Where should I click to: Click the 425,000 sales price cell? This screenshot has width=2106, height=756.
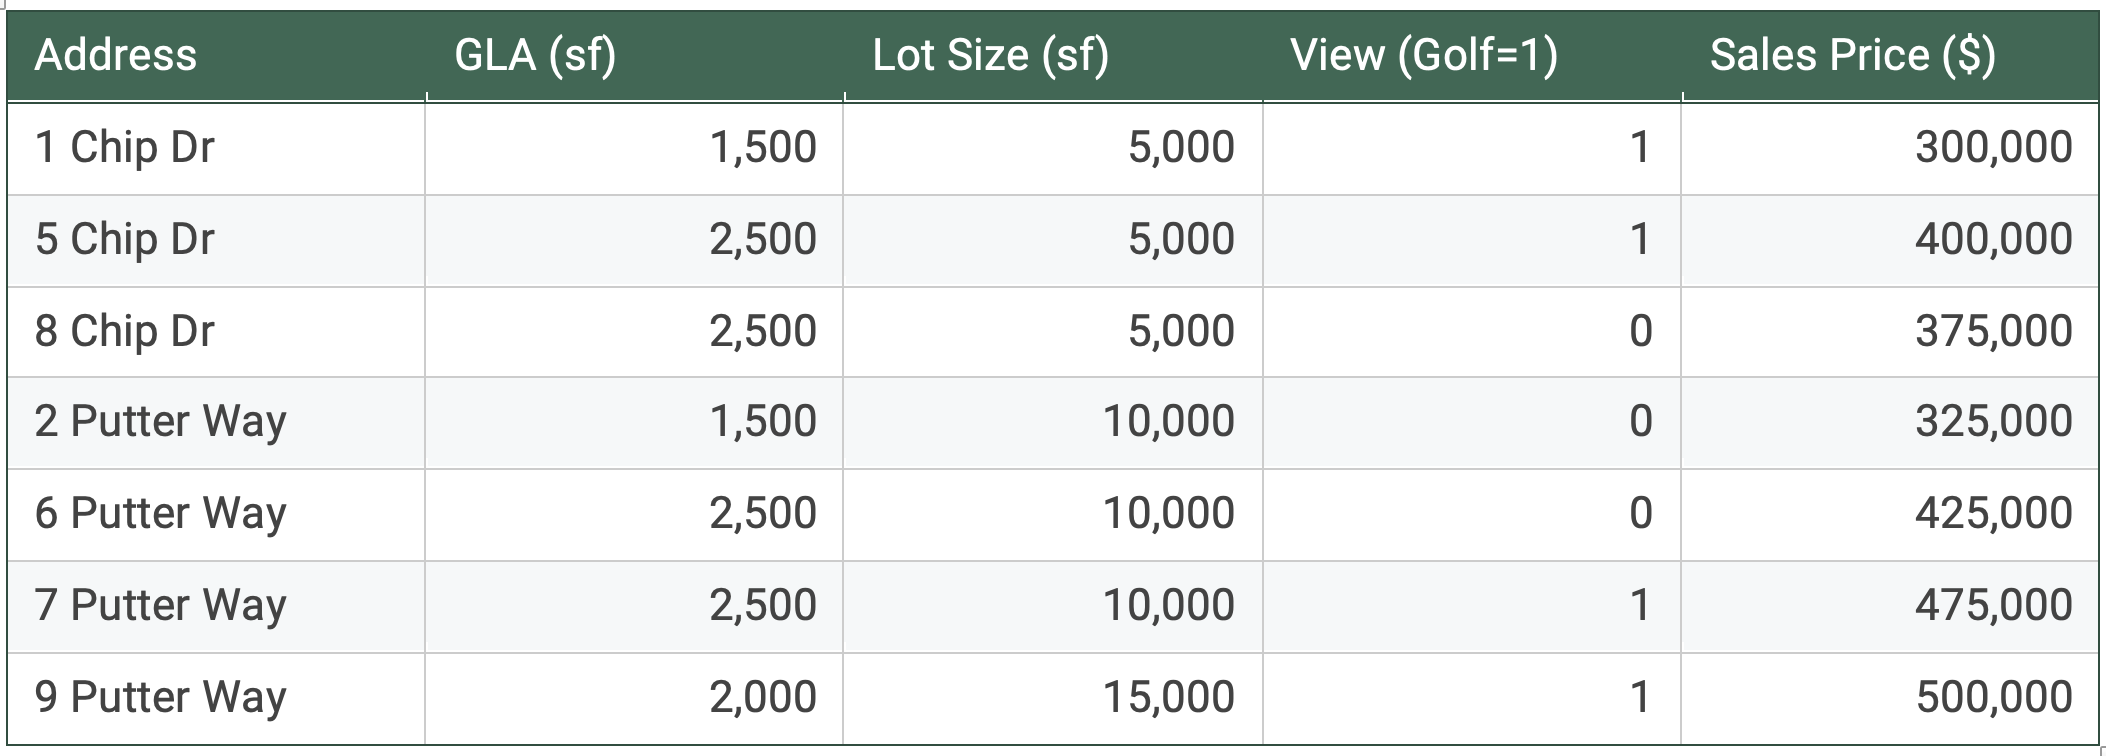pos(1993,514)
